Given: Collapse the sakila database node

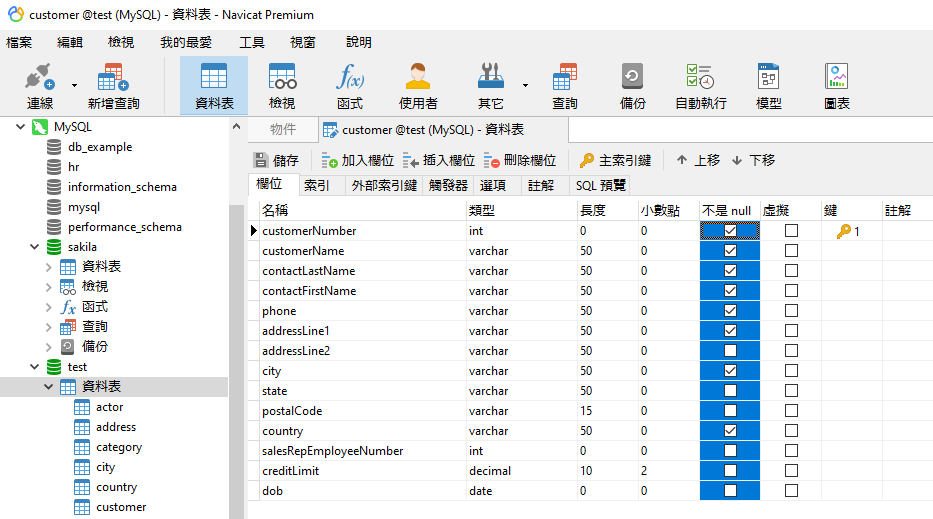Looking at the screenshot, I should tap(35, 247).
